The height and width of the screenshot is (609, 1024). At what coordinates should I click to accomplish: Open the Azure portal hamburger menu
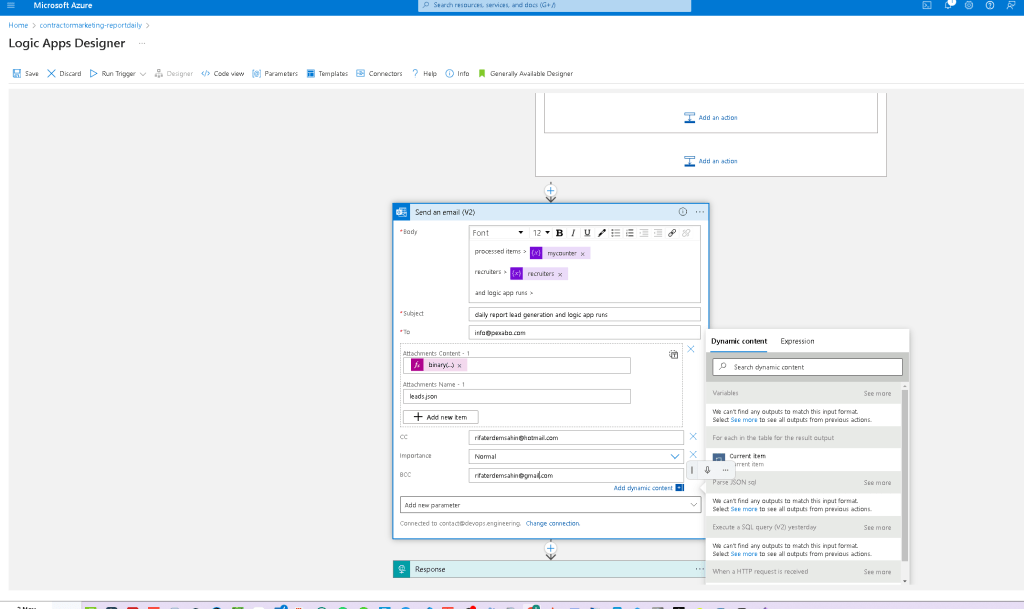[10, 5]
